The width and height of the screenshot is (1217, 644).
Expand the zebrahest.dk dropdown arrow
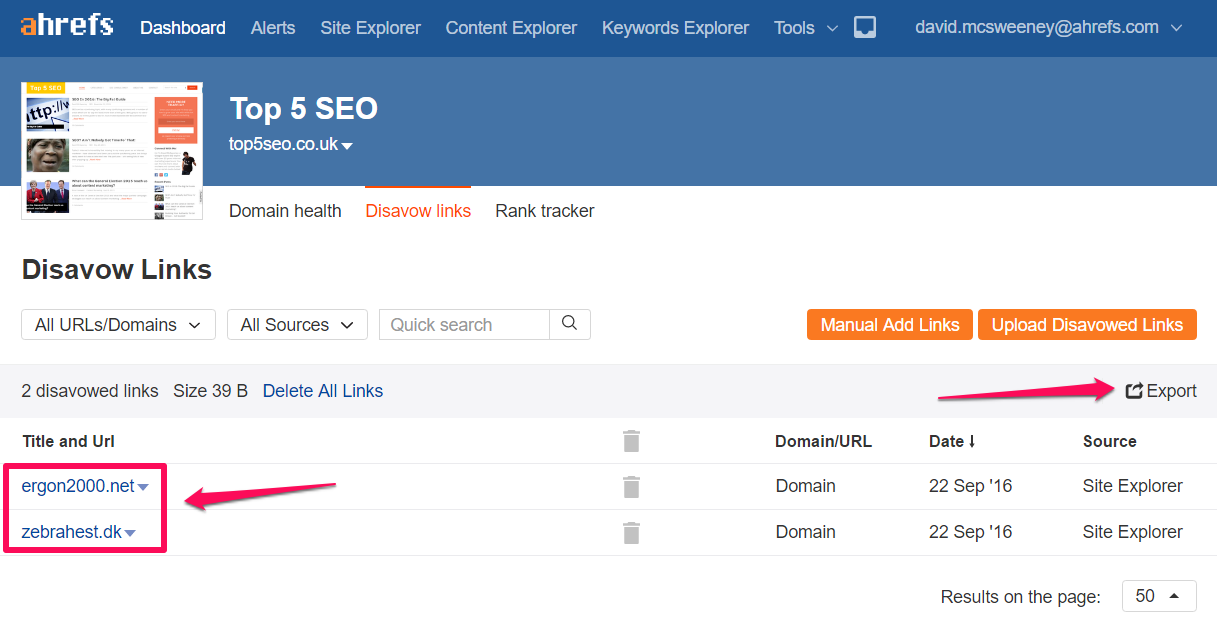[x=130, y=533]
